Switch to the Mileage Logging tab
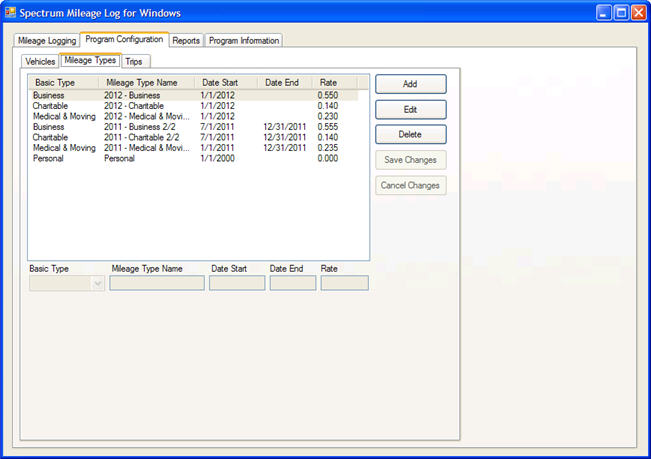The image size is (651, 459). click(x=47, y=41)
